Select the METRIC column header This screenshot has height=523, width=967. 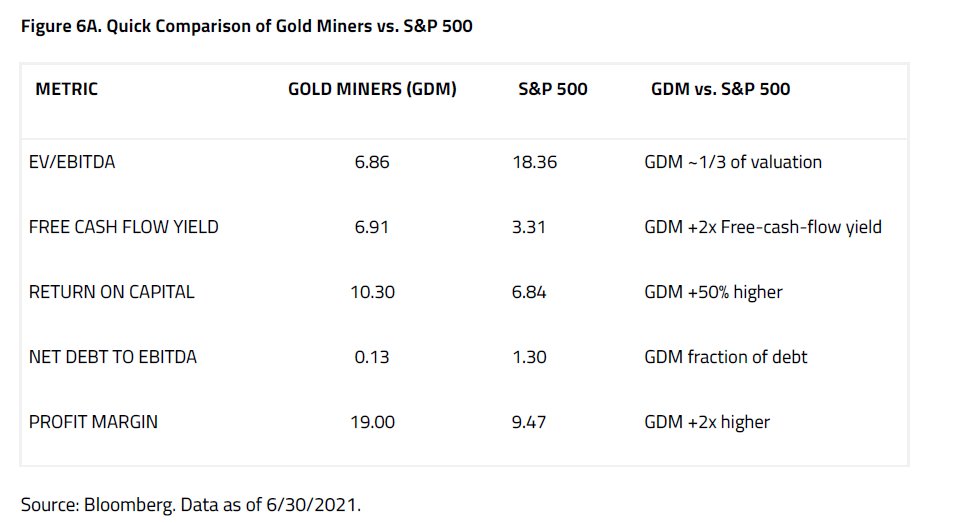pos(67,89)
